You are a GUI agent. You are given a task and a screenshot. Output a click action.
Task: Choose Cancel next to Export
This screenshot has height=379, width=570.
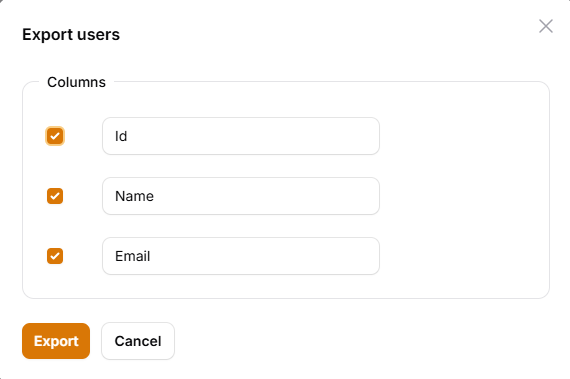pos(138,341)
